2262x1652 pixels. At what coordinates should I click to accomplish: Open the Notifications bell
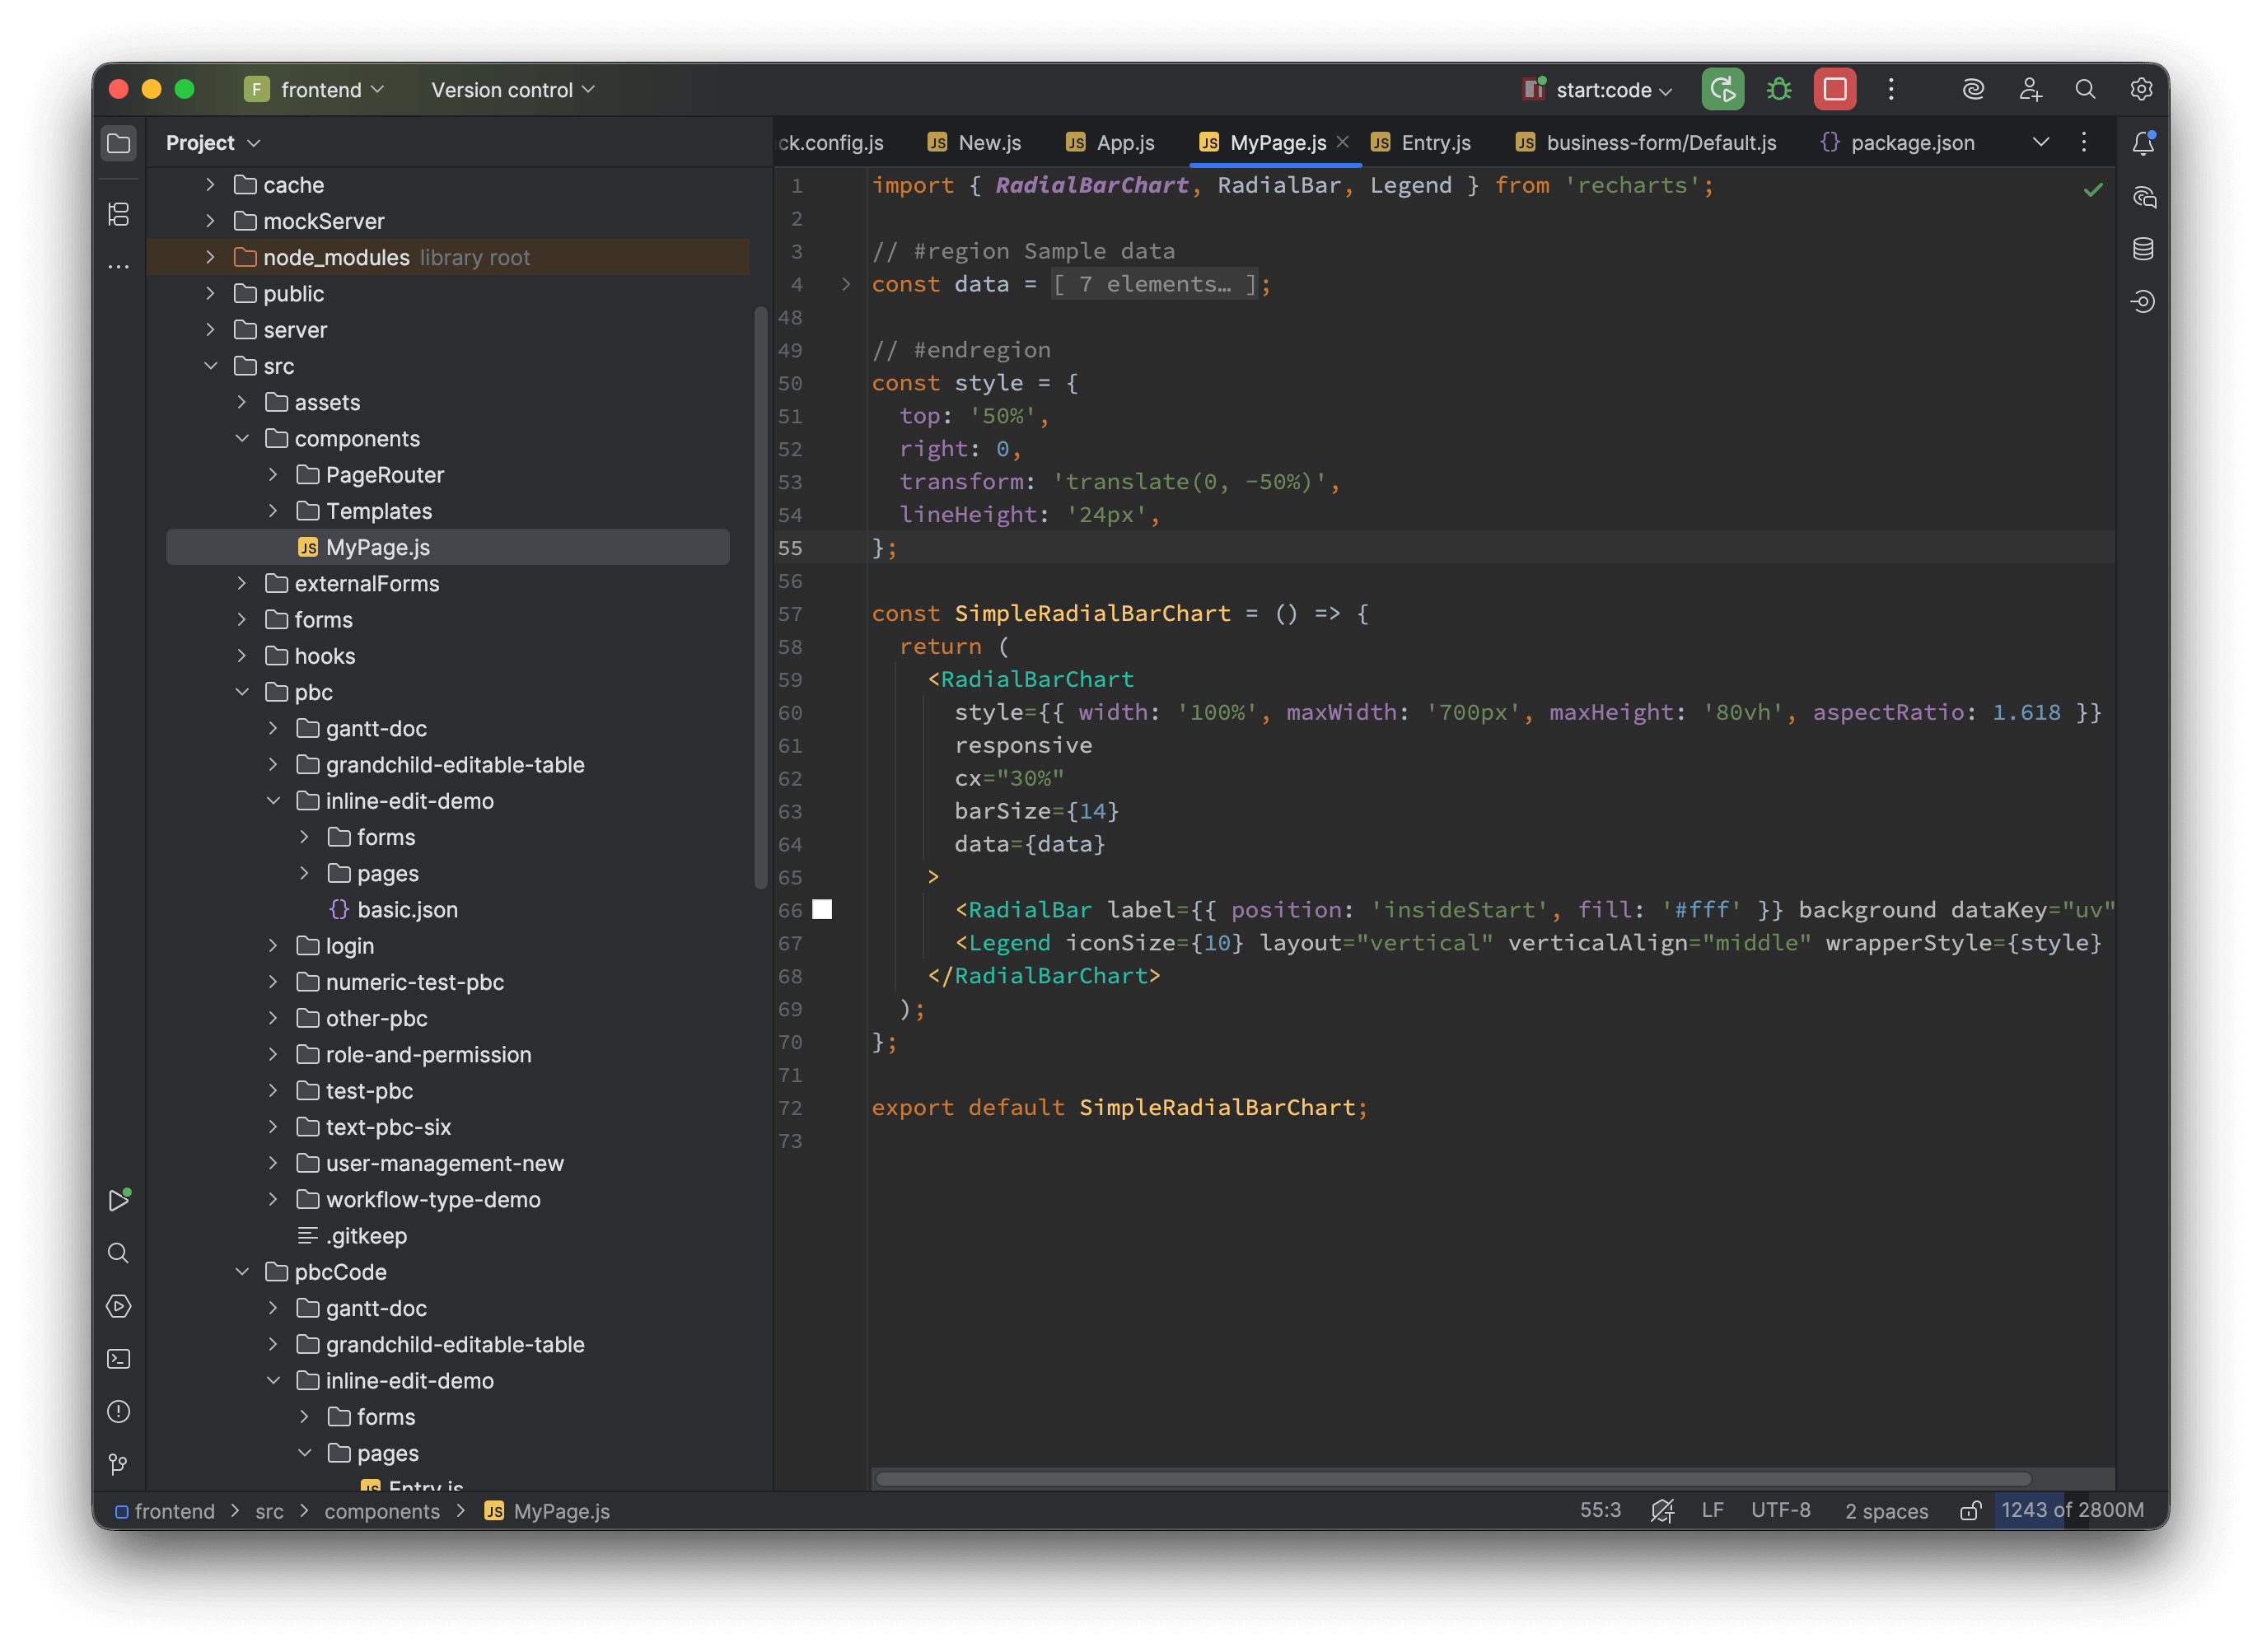(x=2143, y=143)
